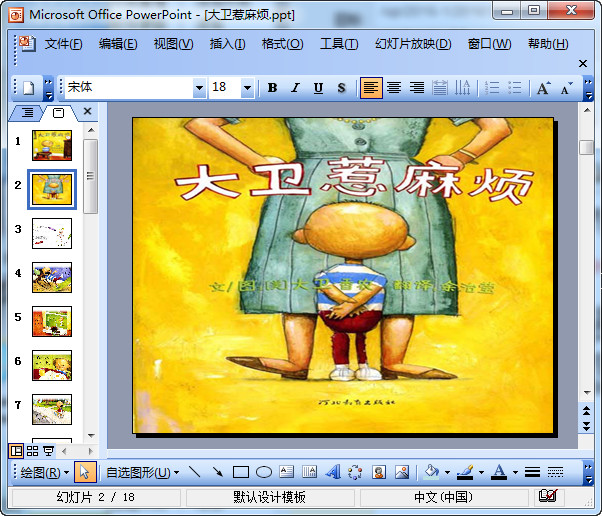
Task: Open the 插入(I) menu
Action: pos(227,44)
